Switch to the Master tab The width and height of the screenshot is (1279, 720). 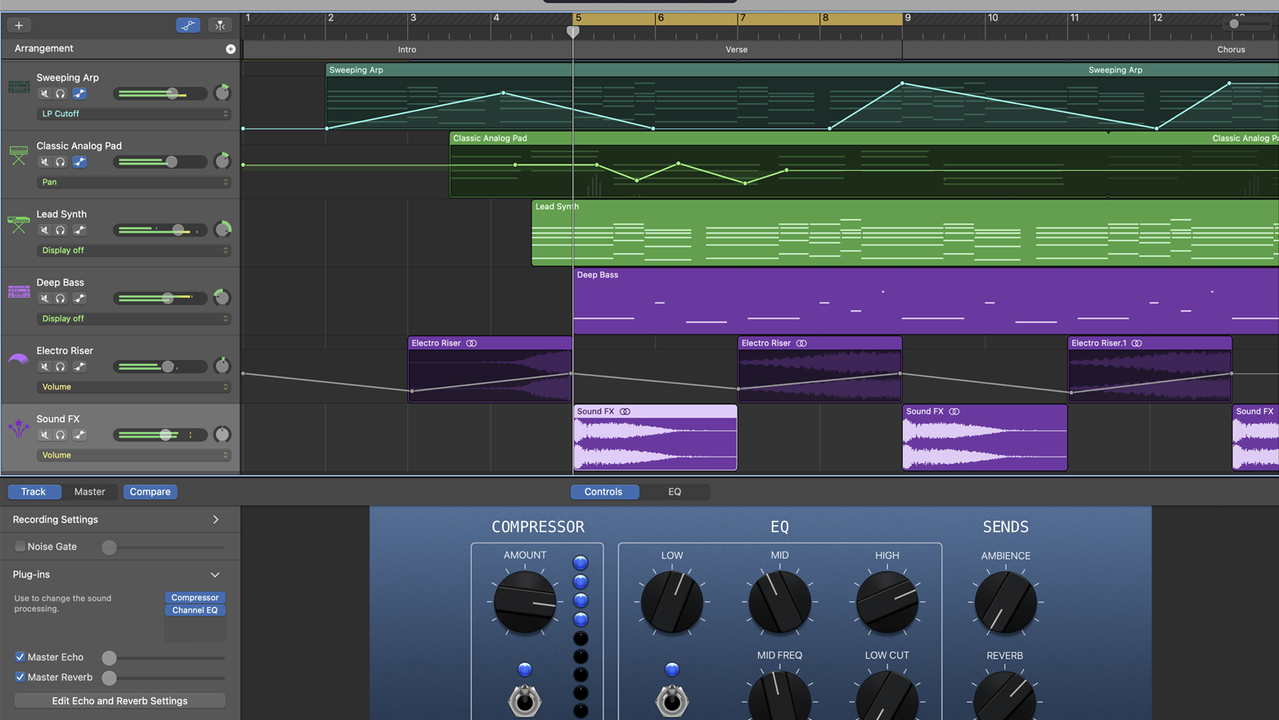coord(90,492)
